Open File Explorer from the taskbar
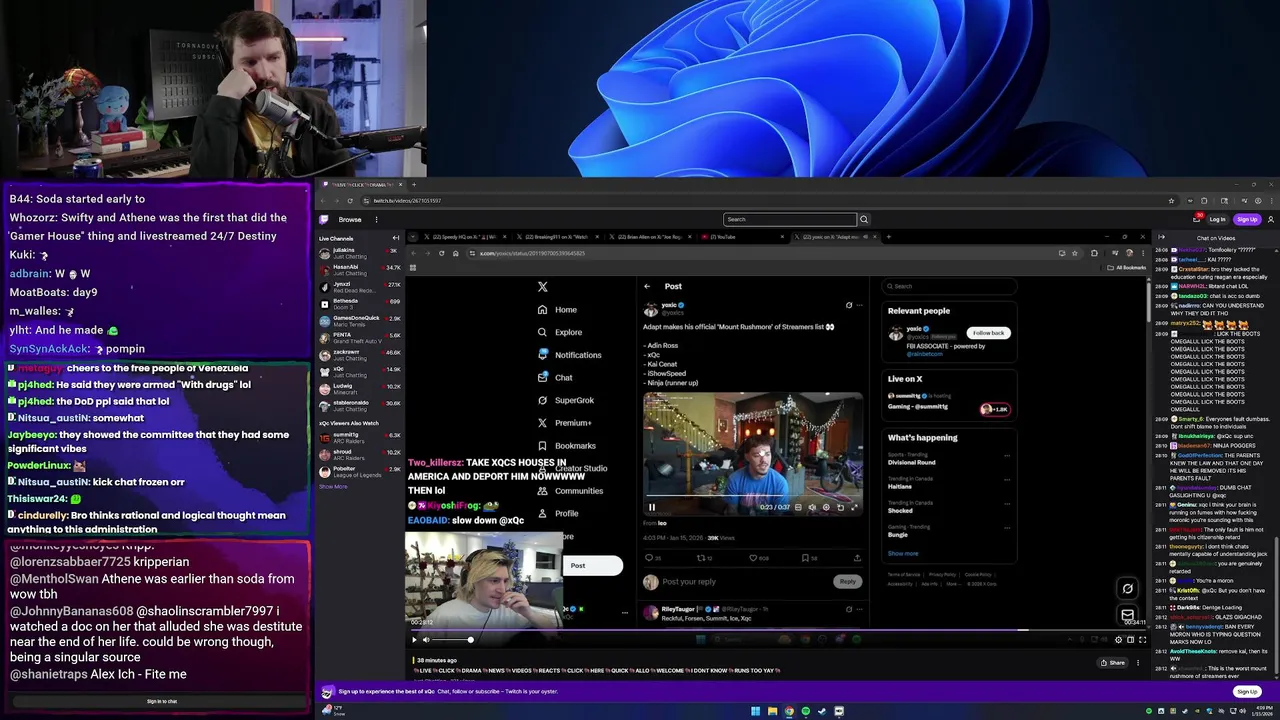 click(772, 711)
